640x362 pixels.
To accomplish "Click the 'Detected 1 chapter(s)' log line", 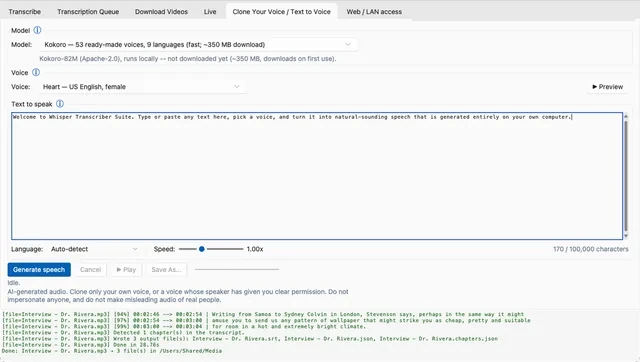I will 123,333.
